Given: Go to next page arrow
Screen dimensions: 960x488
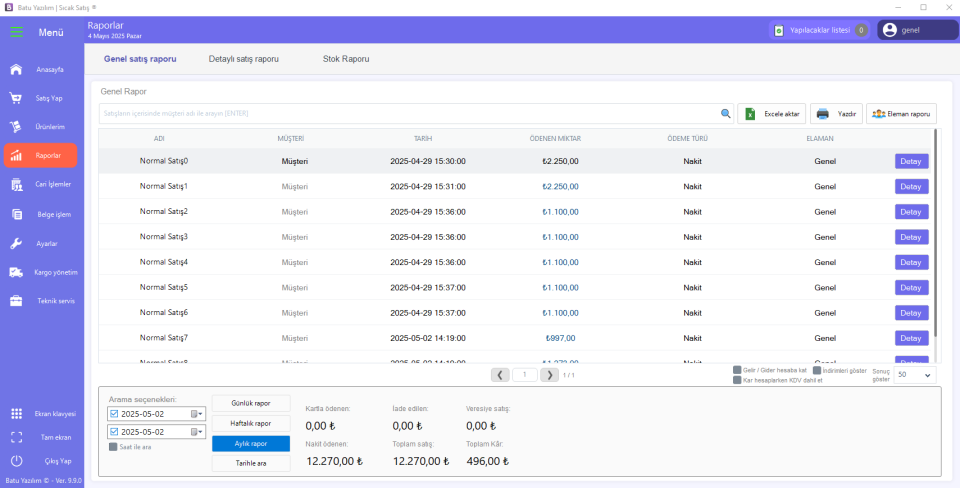Looking at the screenshot, I should [x=549, y=375].
